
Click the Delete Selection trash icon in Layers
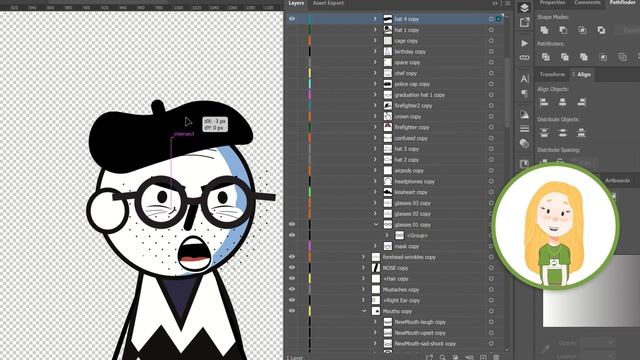(496, 357)
